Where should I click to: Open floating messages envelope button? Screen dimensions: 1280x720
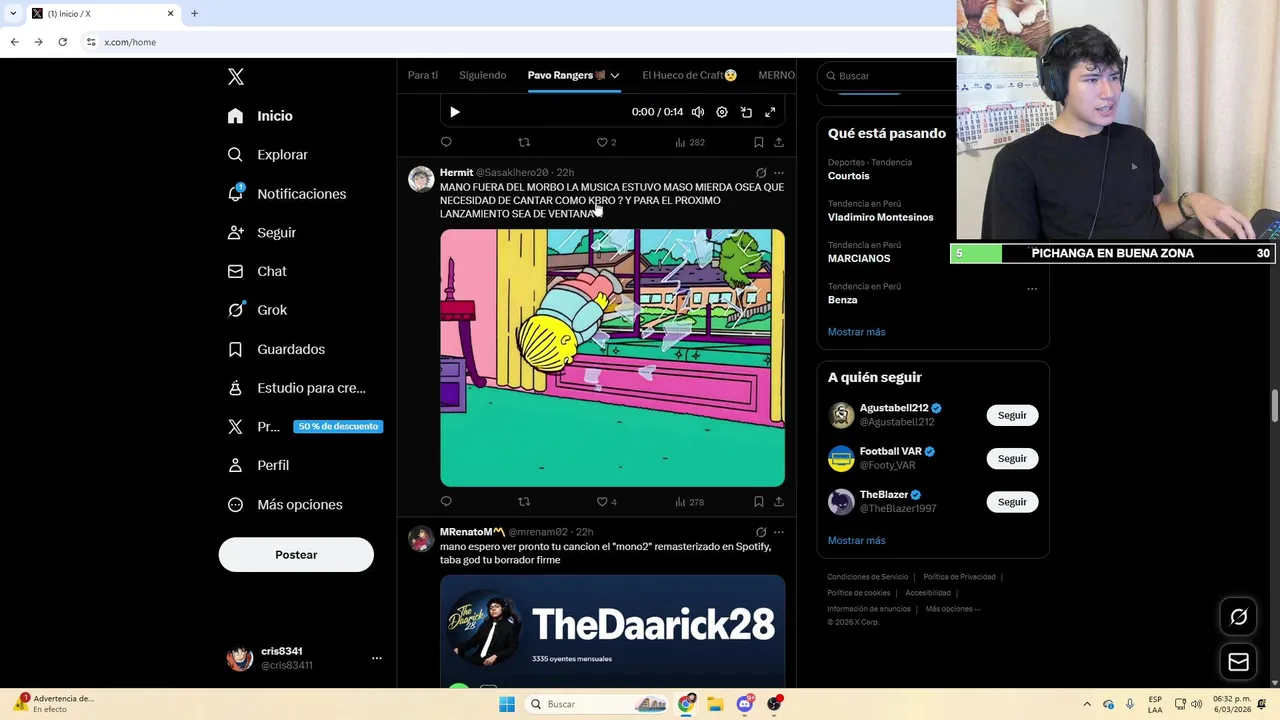(1238, 662)
